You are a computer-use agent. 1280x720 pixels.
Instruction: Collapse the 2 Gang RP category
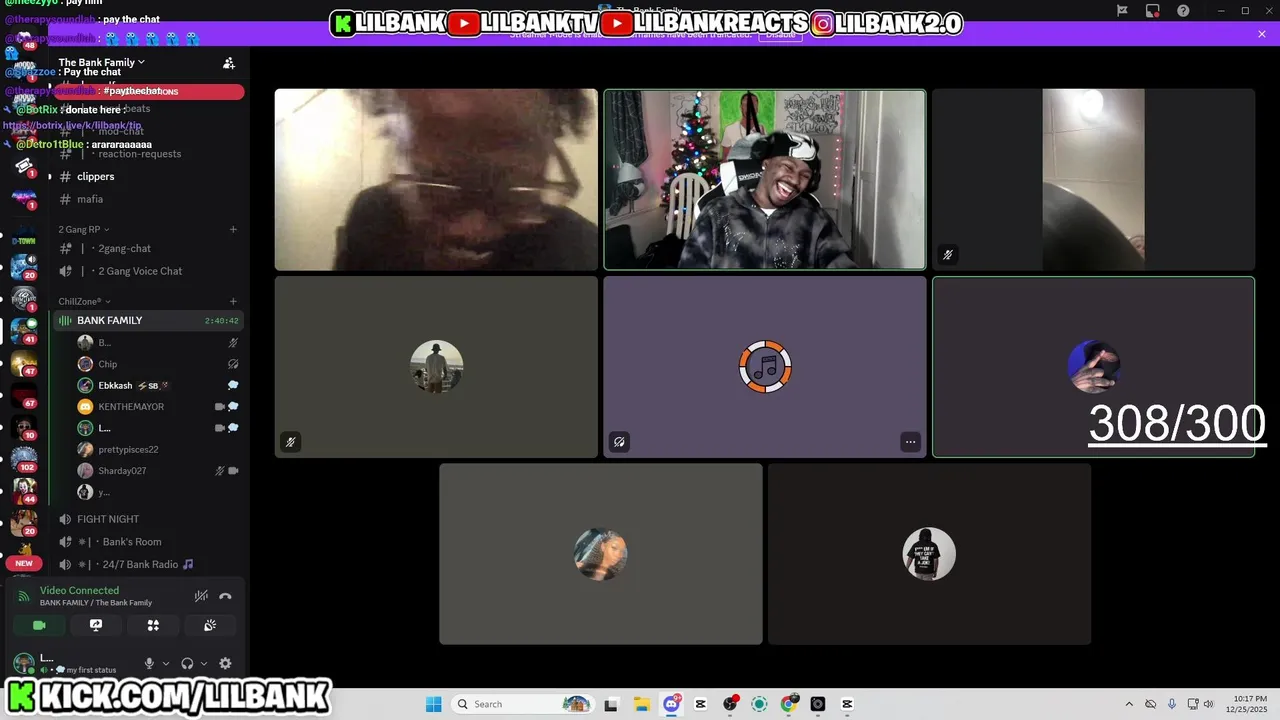84,229
